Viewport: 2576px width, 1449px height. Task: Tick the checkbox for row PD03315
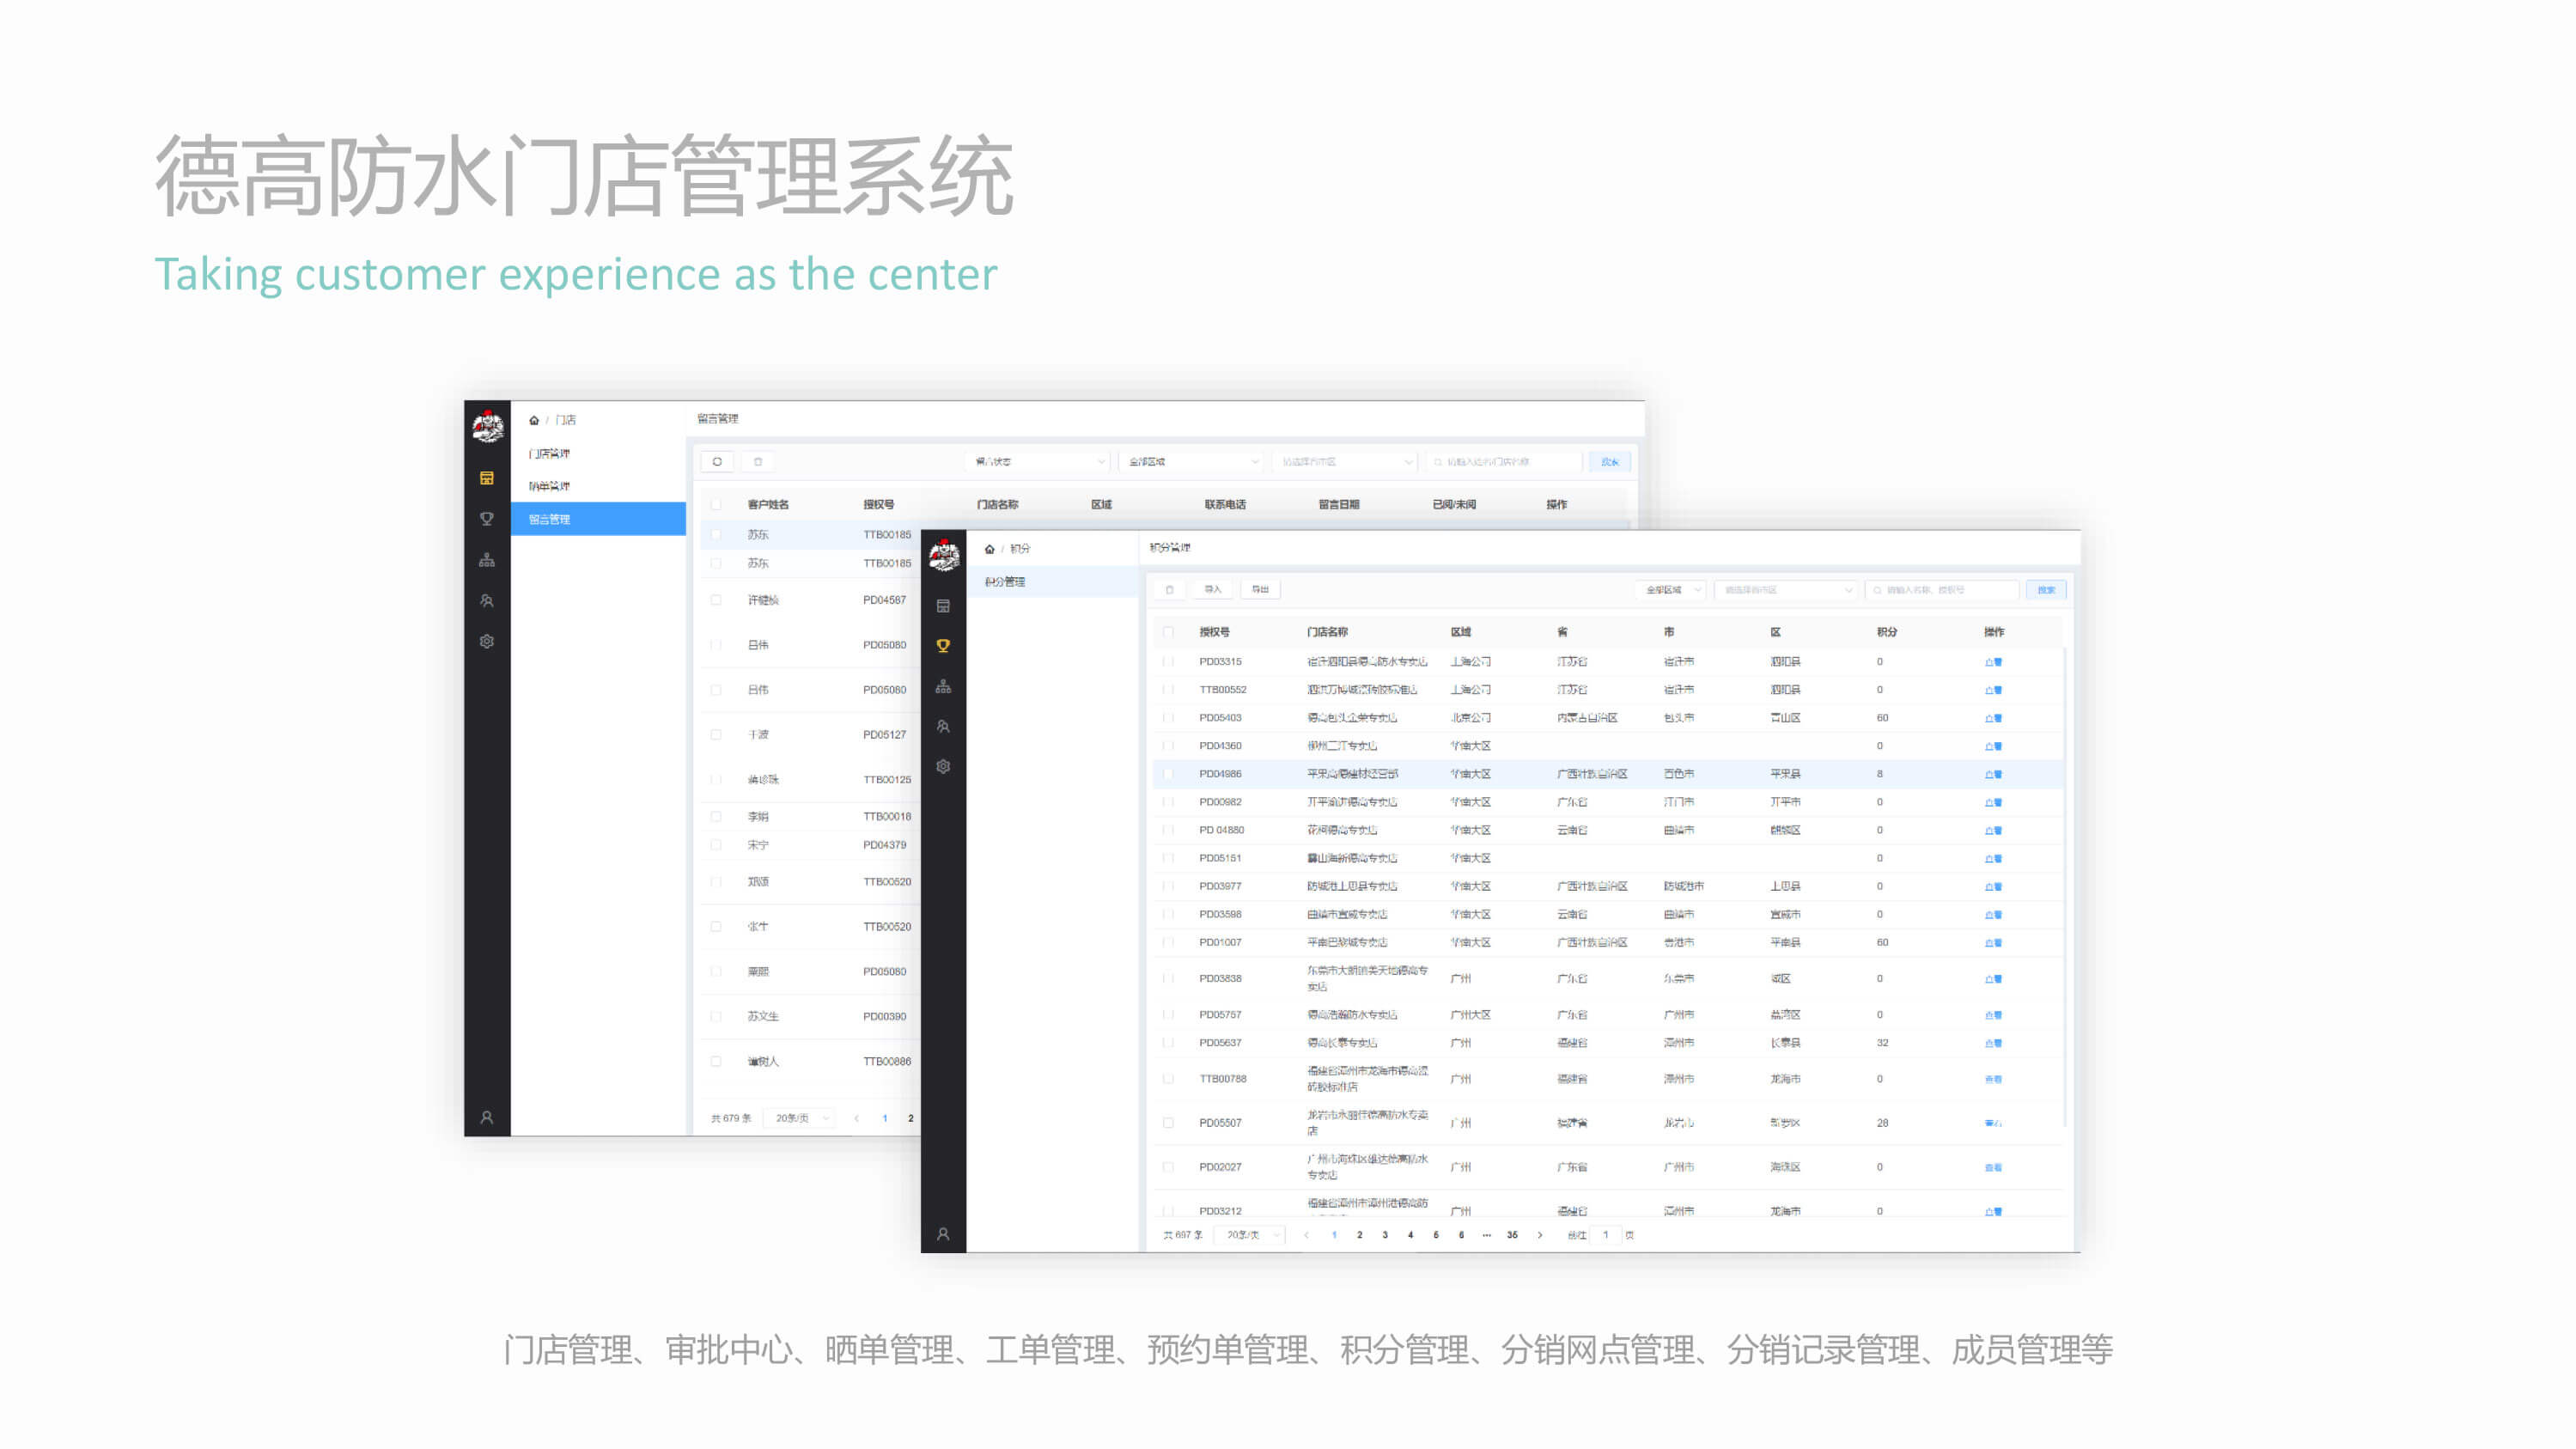tap(1168, 662)
